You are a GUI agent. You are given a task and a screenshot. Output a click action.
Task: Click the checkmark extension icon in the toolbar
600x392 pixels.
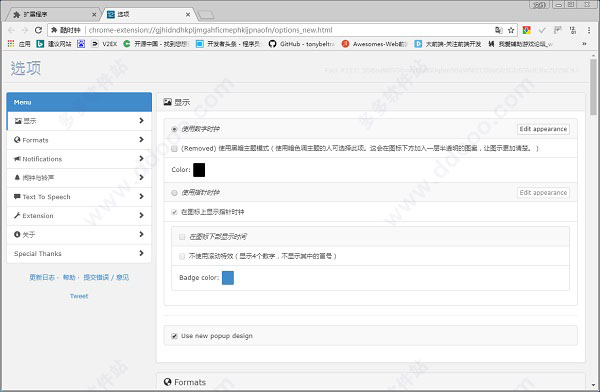[542, 30]
